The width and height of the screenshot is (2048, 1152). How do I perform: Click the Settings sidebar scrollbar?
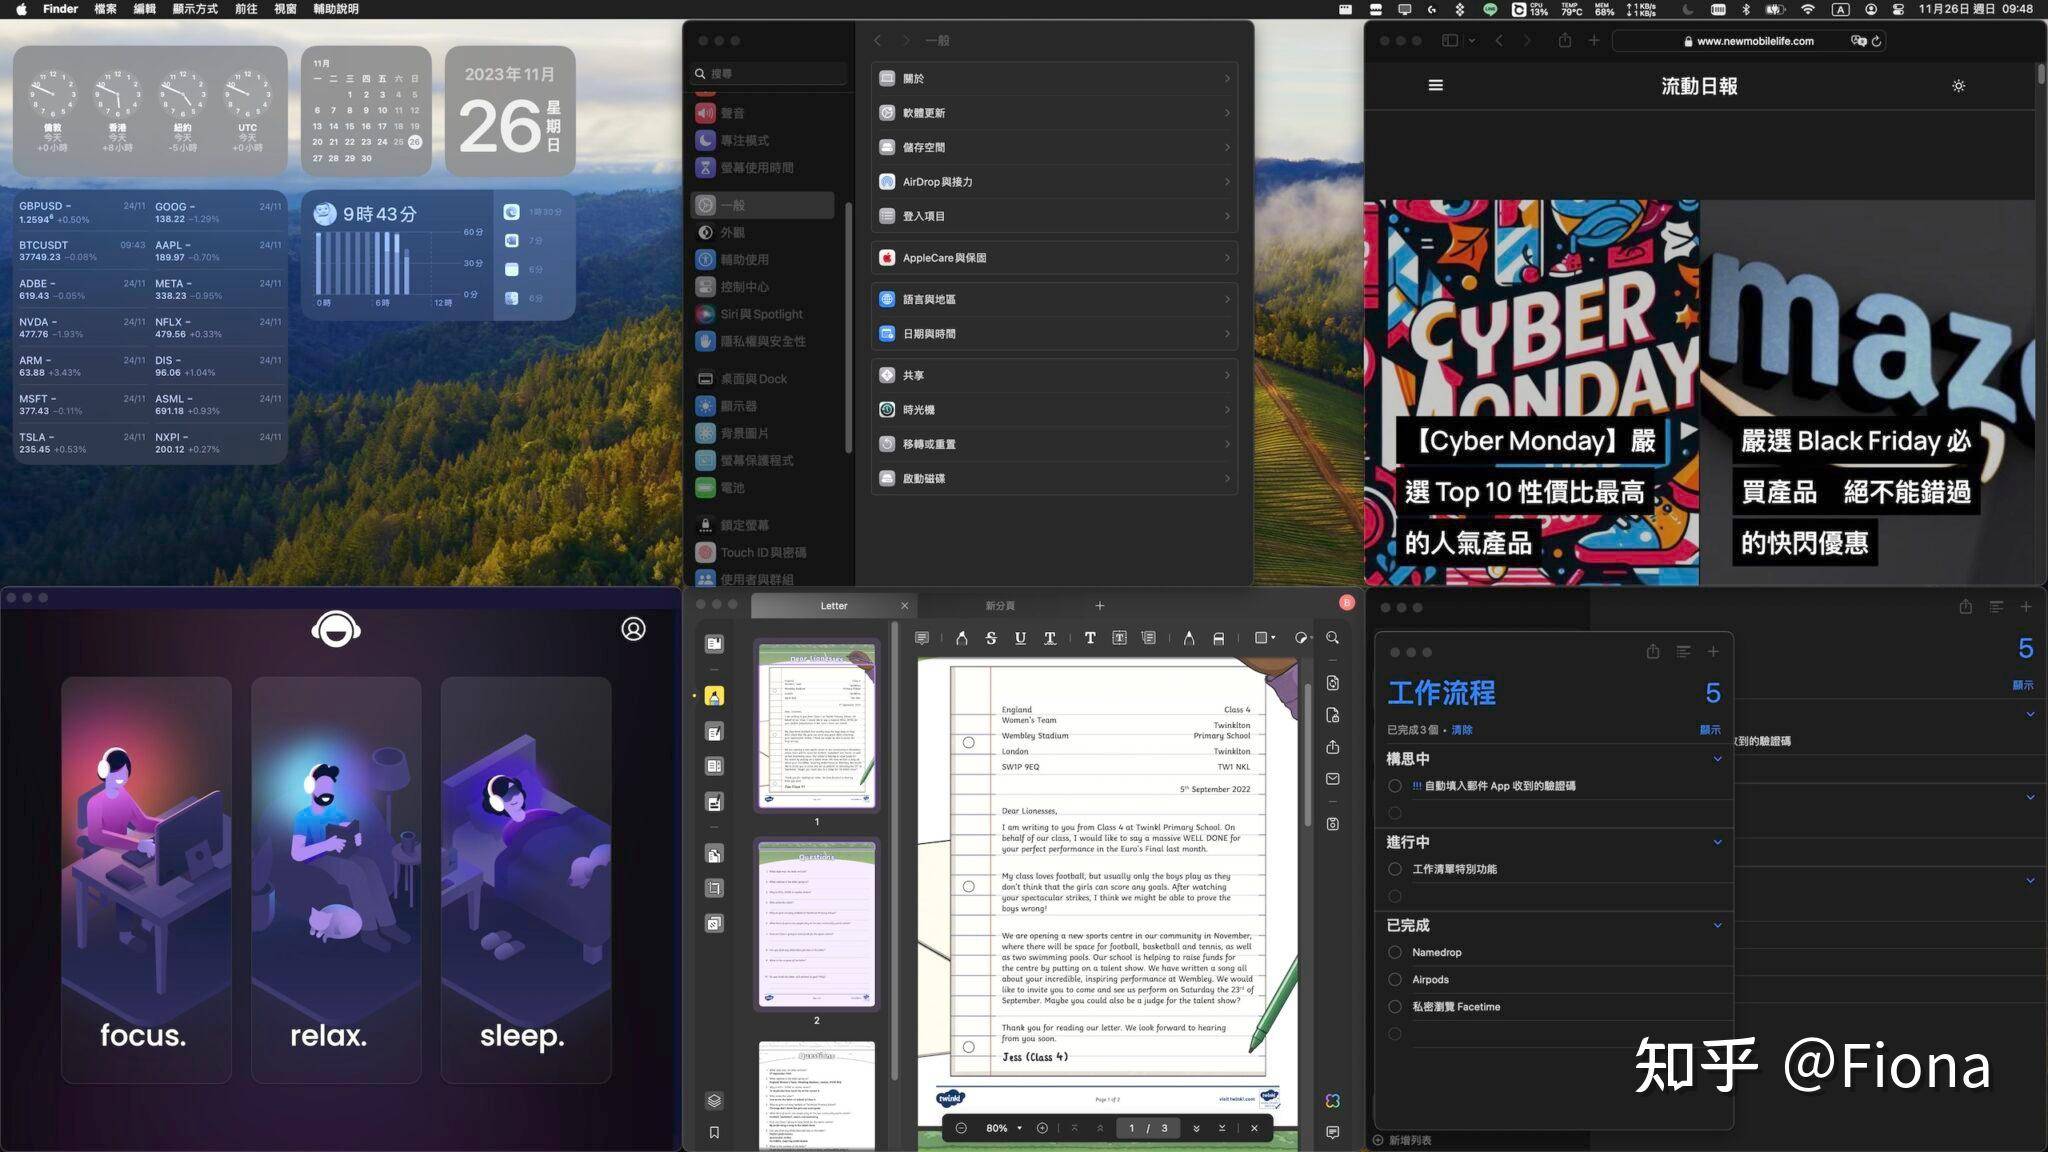(848, 327)
